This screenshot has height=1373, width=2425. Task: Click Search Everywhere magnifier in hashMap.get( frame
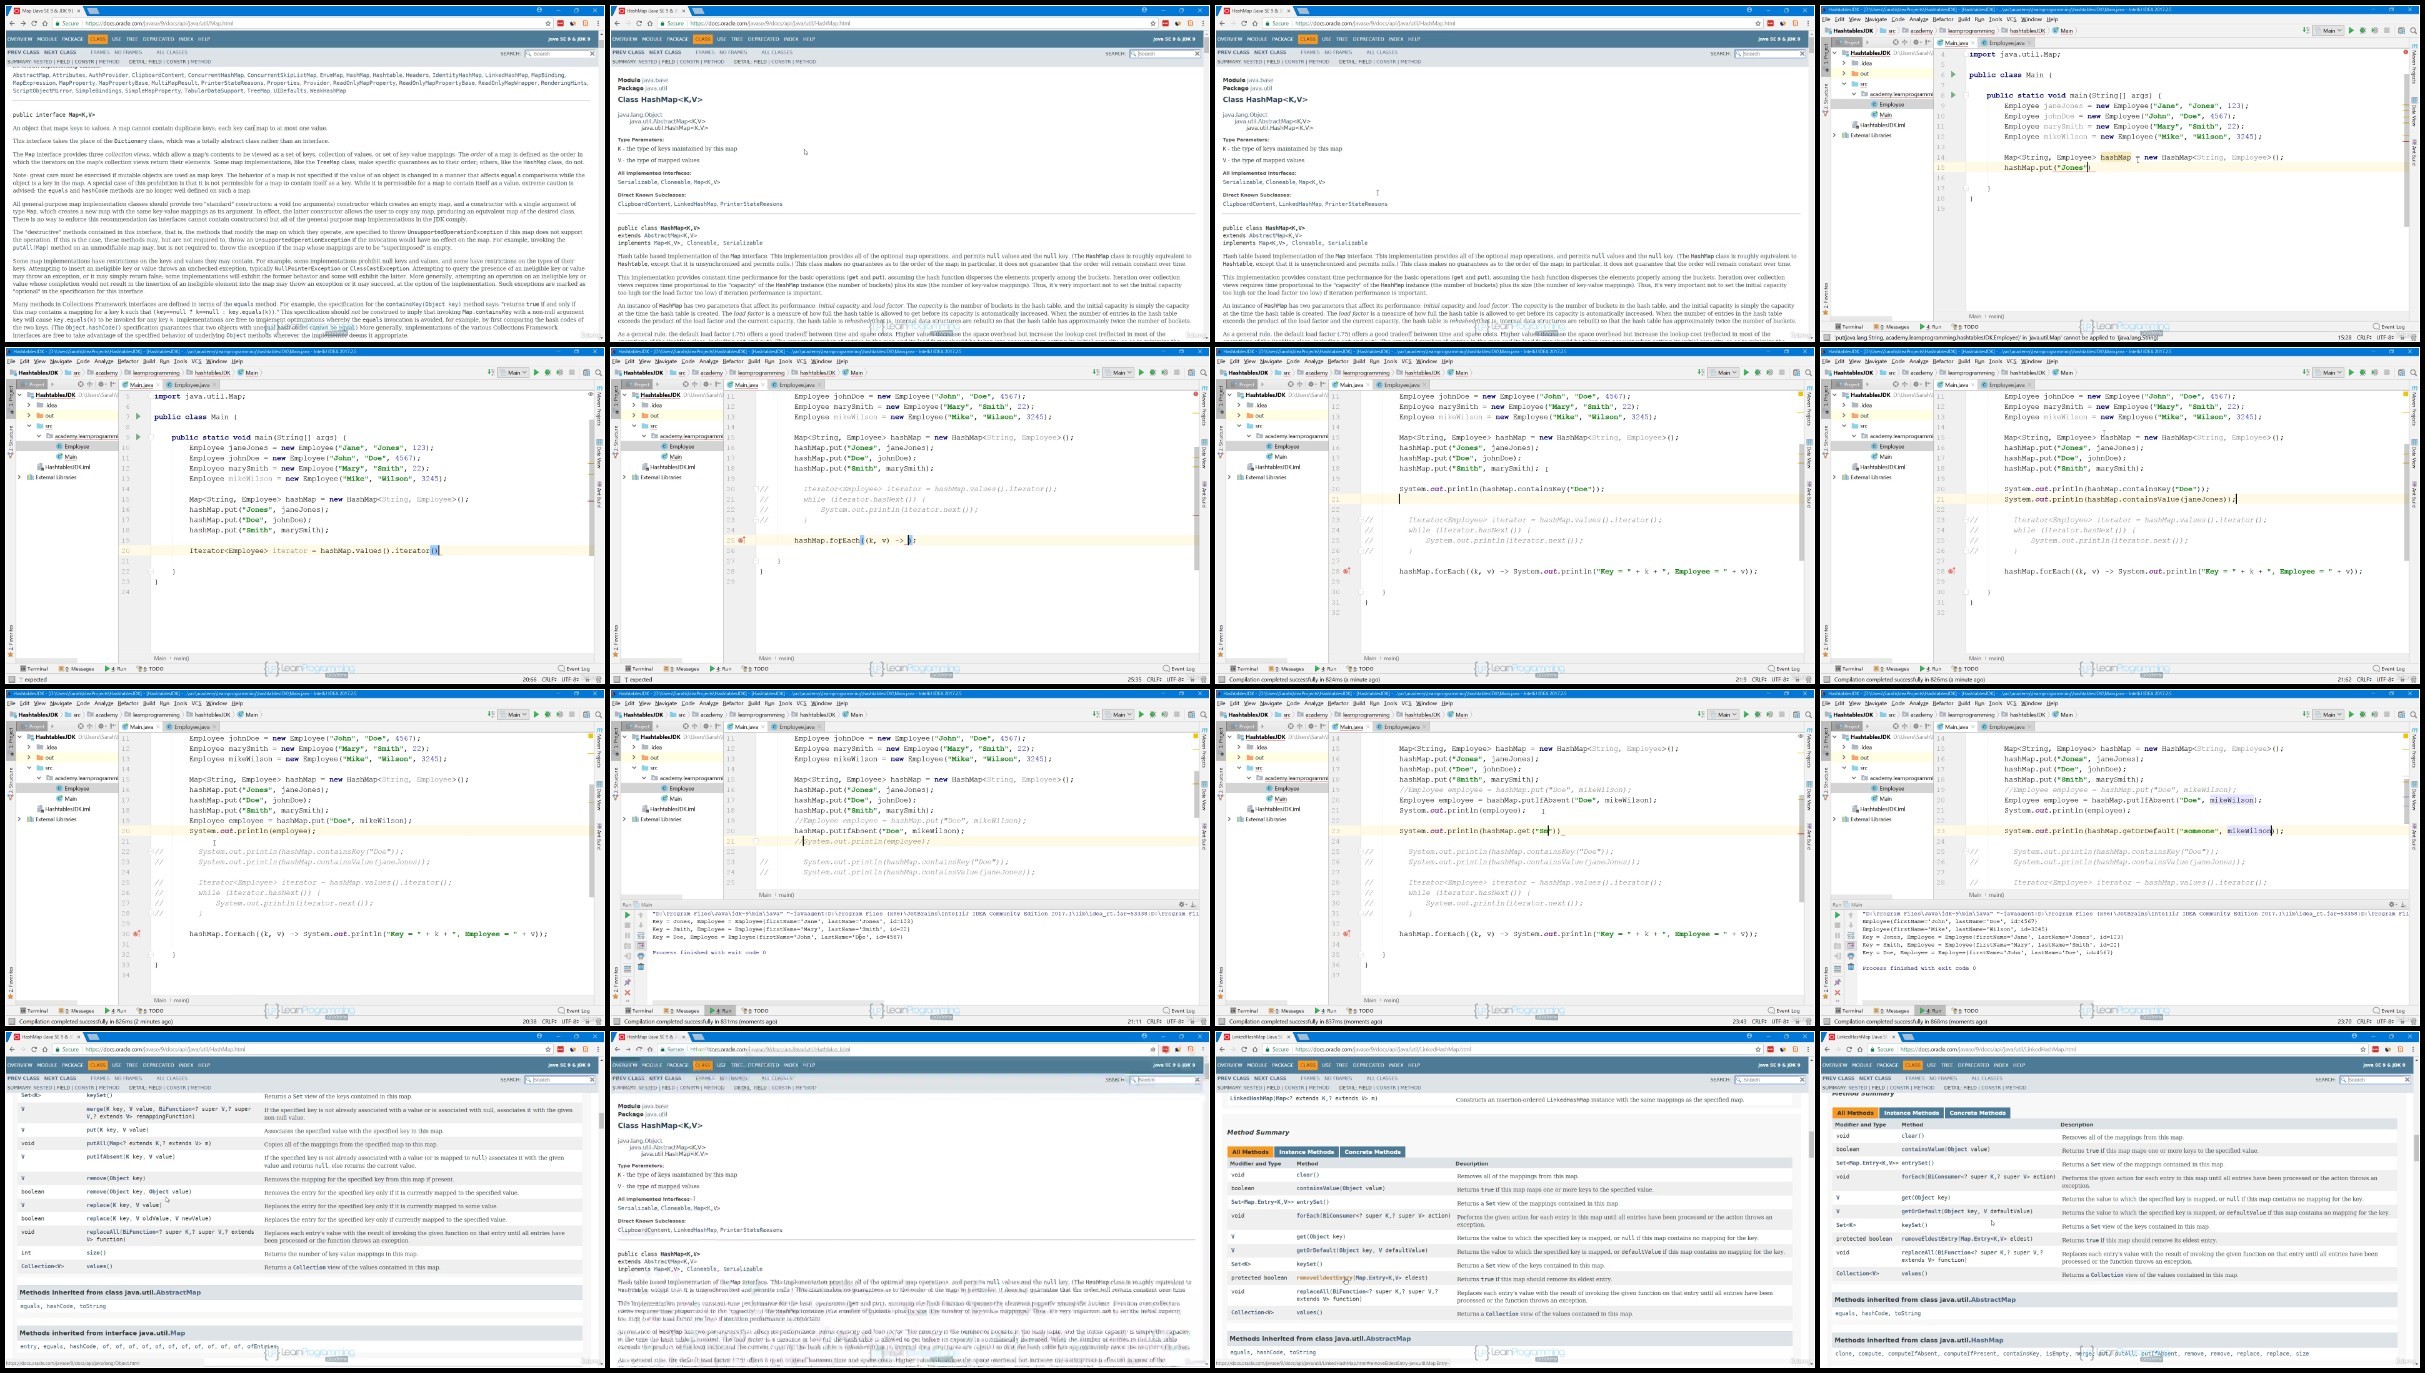click(1808, 714)
